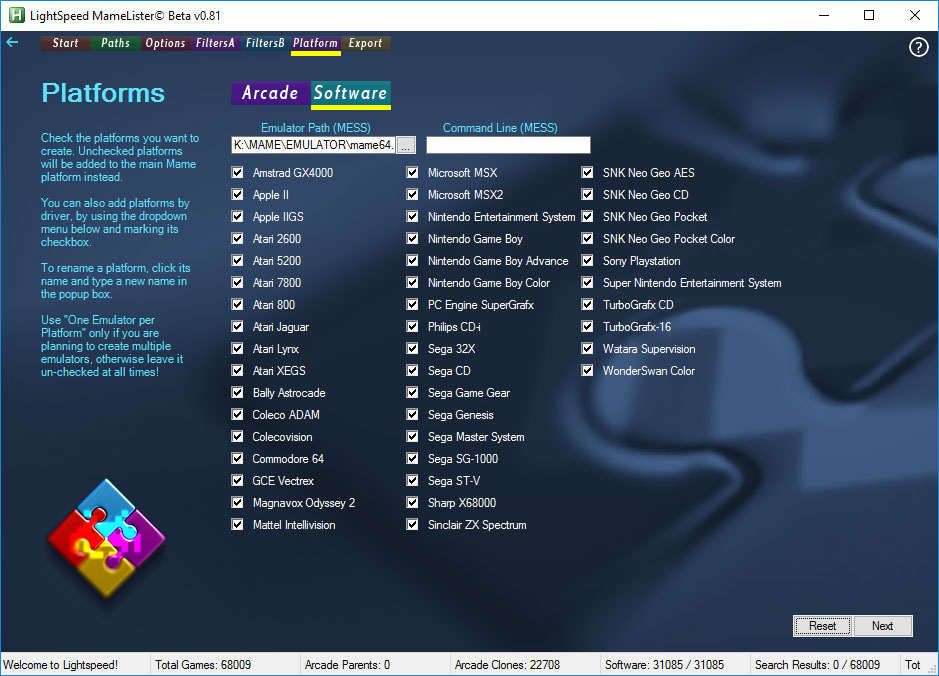Uncheck the Colecovision checkbox
Viewport: 939px width, 676px height.
(x=237, y=436)
